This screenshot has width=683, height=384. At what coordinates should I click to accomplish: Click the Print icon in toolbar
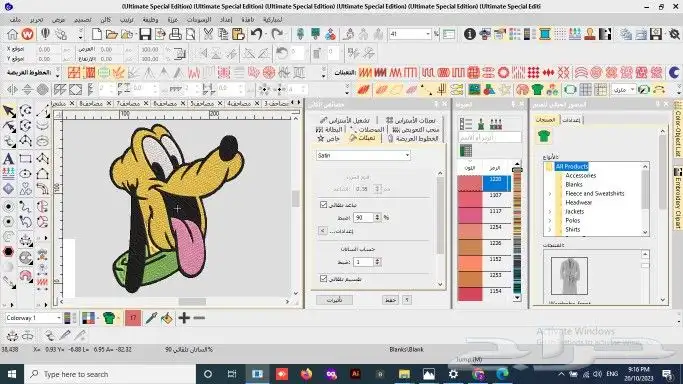(176, 34)
